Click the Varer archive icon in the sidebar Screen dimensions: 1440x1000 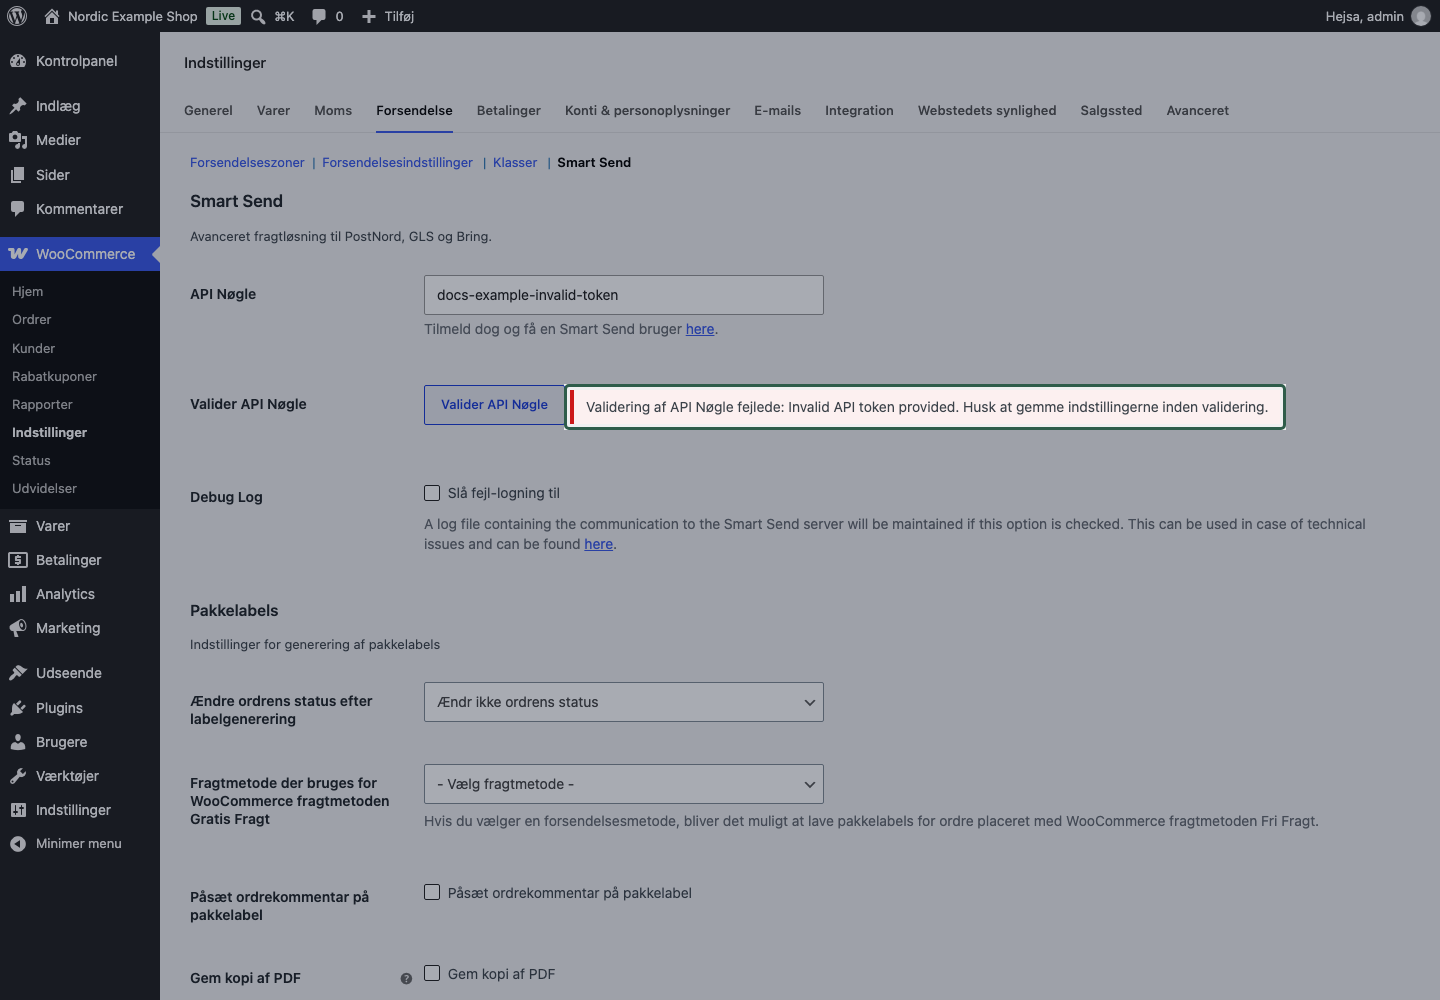[x=18, y=526]
